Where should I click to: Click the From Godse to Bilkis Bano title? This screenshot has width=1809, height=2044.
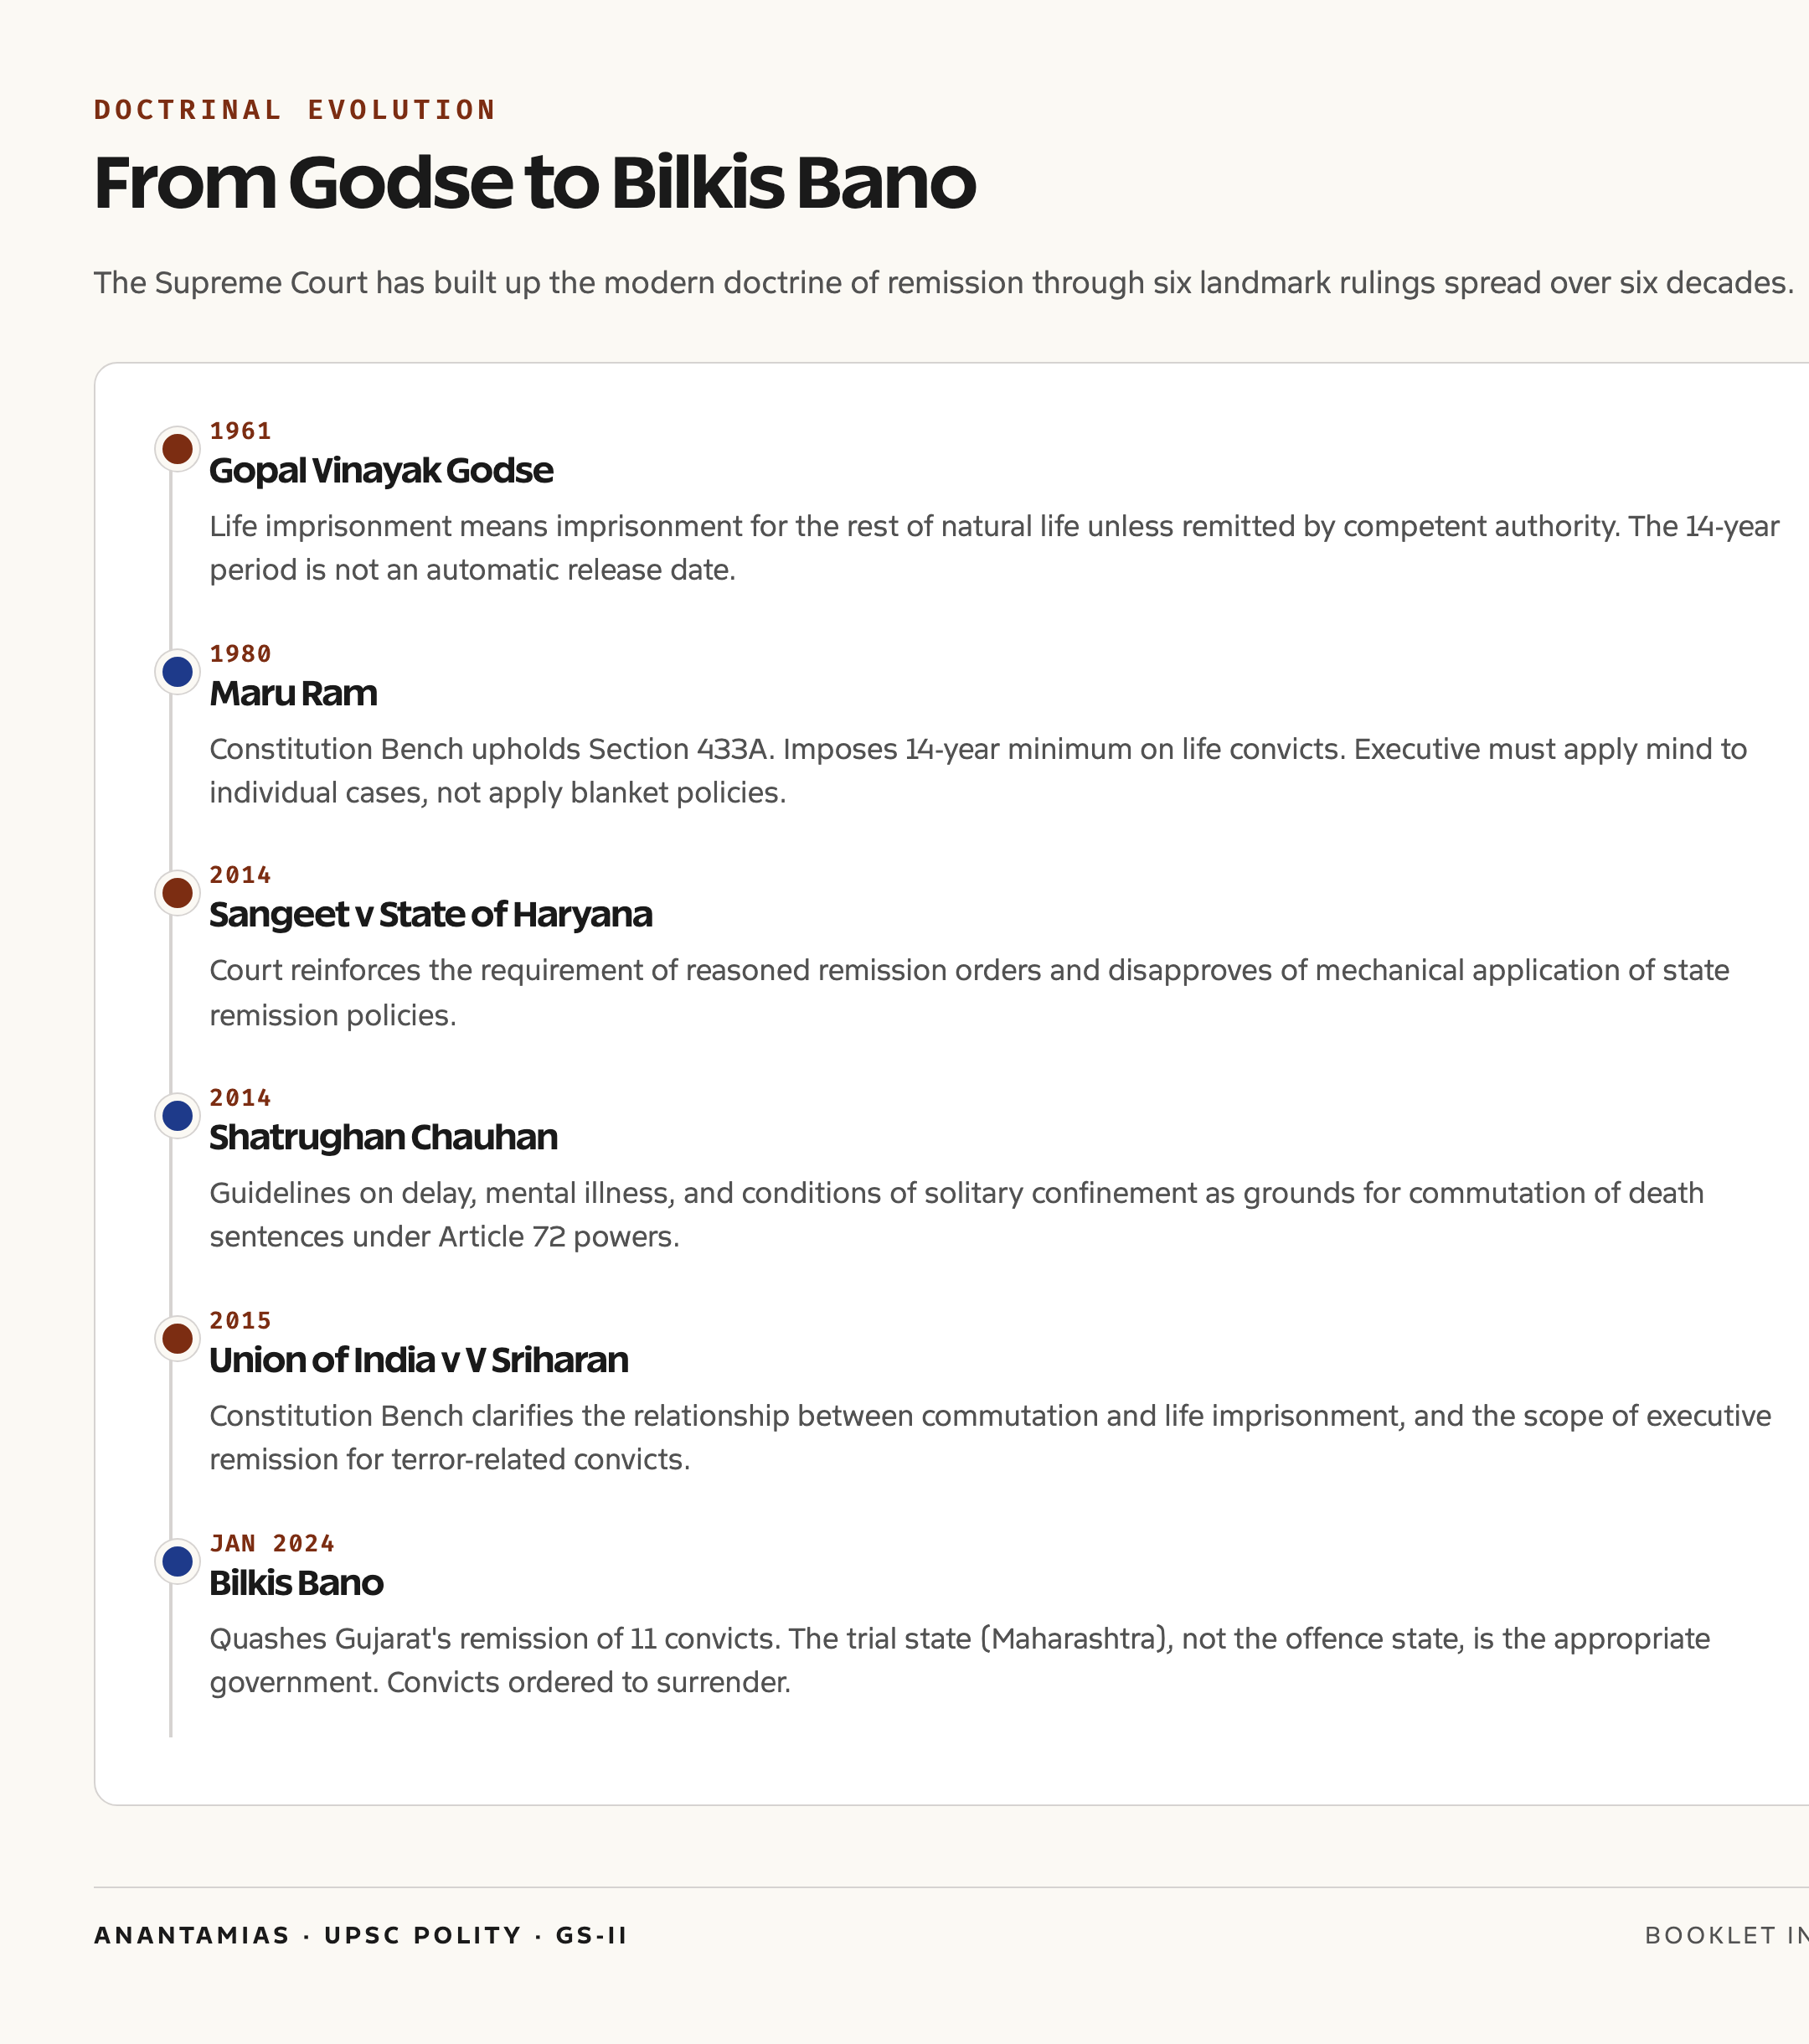tap(534, 184)
